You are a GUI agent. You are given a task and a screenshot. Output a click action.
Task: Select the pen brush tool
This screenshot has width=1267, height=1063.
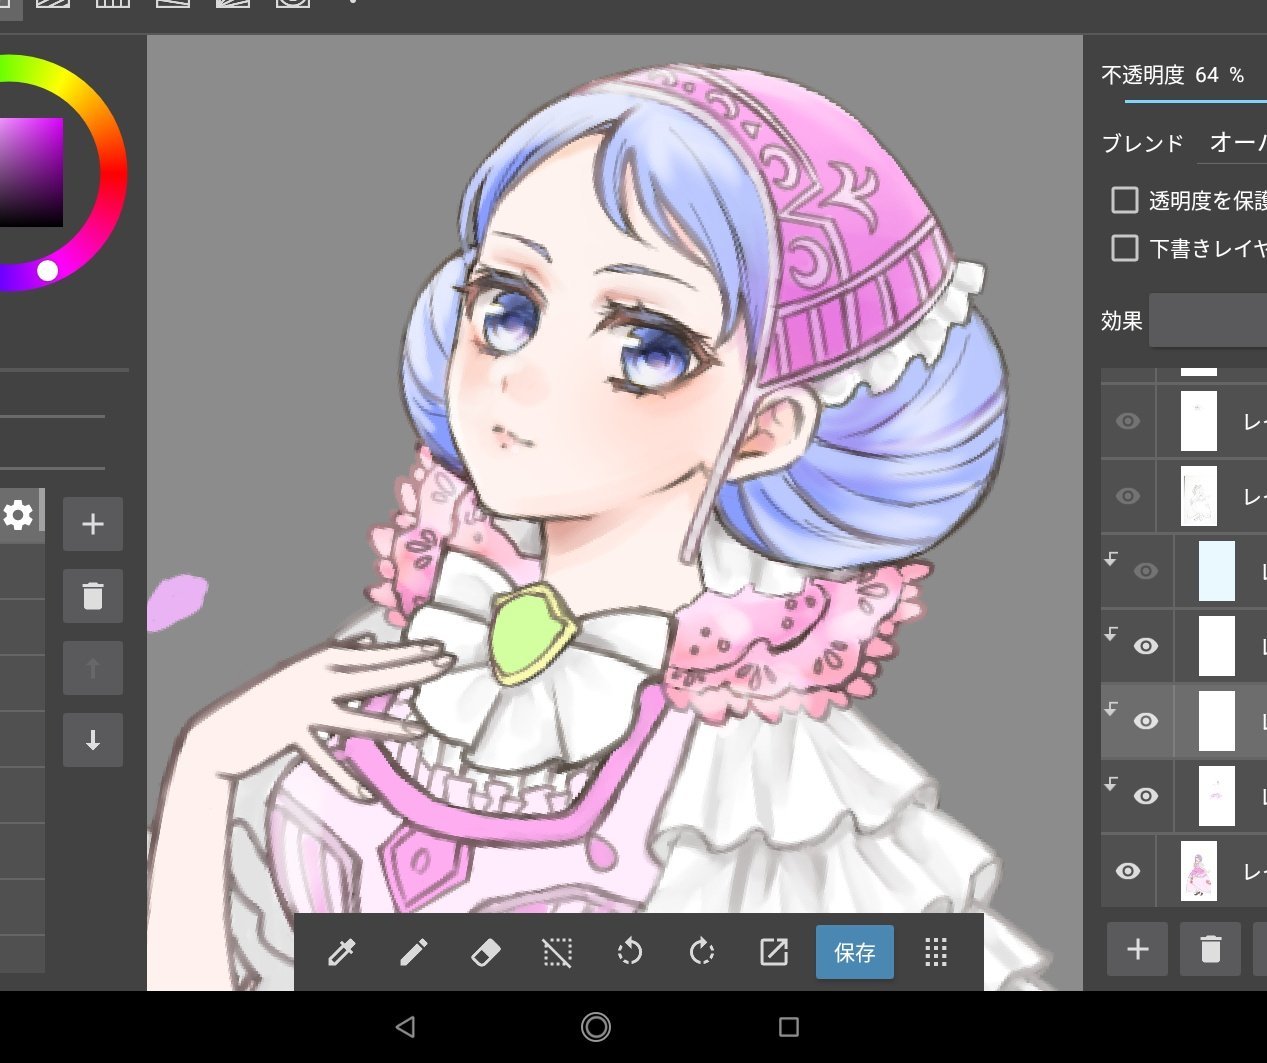[x=414, y=953]
